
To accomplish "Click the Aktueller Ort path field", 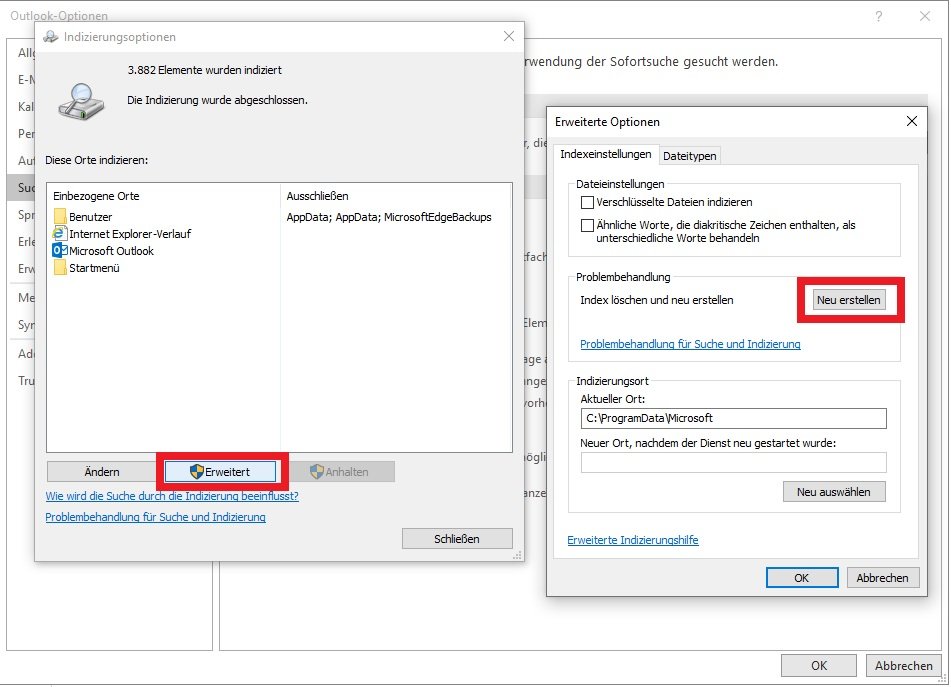I will tap(733, 418).
